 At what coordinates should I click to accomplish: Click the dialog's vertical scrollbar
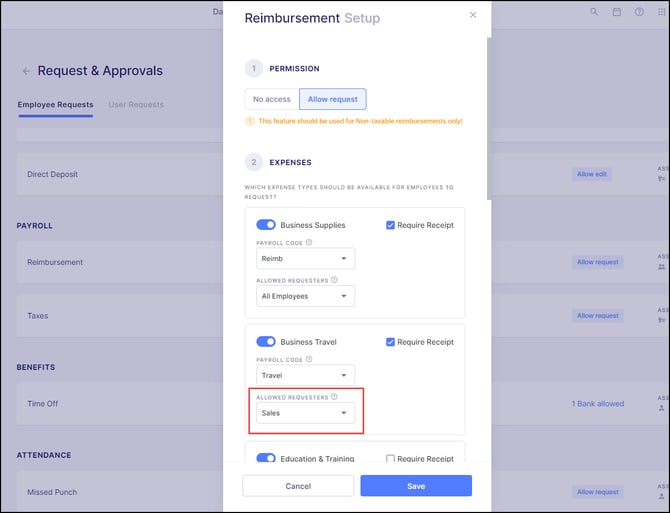pyautogui.click(x=489, y=118)
